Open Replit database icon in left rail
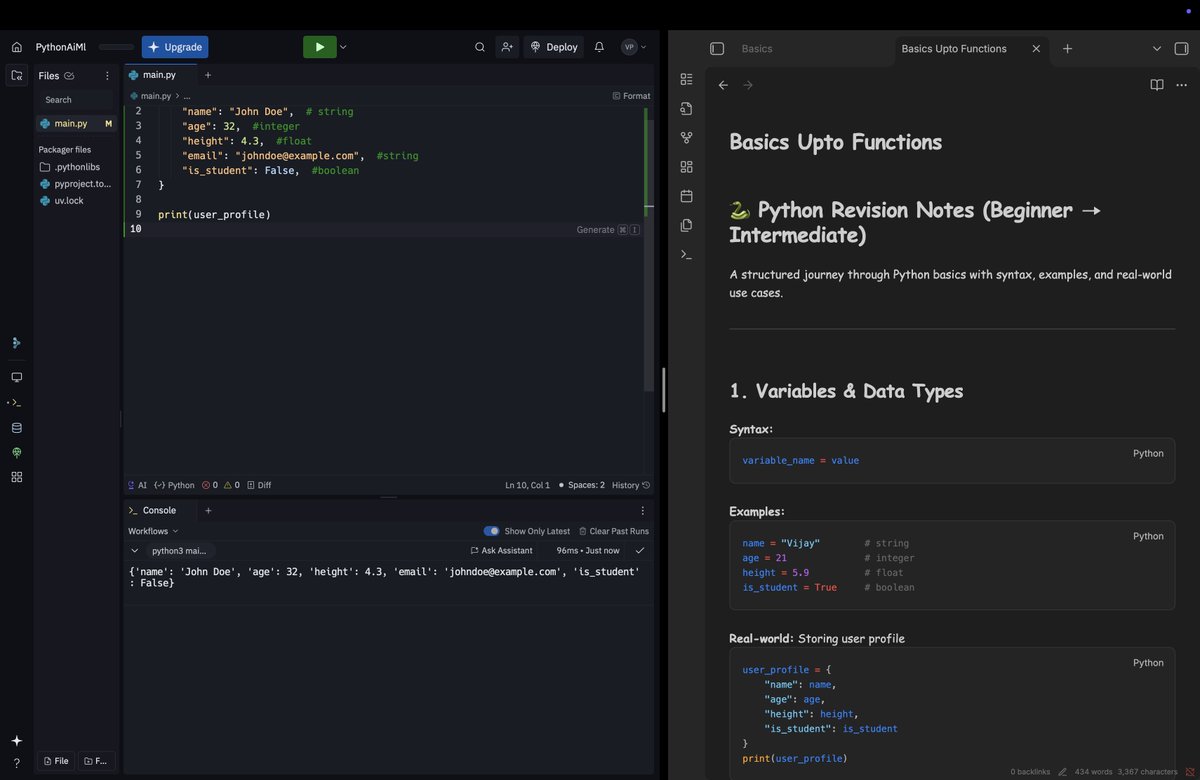The width and height of the screenshot is (1200, 780). [x=17, y=427]
